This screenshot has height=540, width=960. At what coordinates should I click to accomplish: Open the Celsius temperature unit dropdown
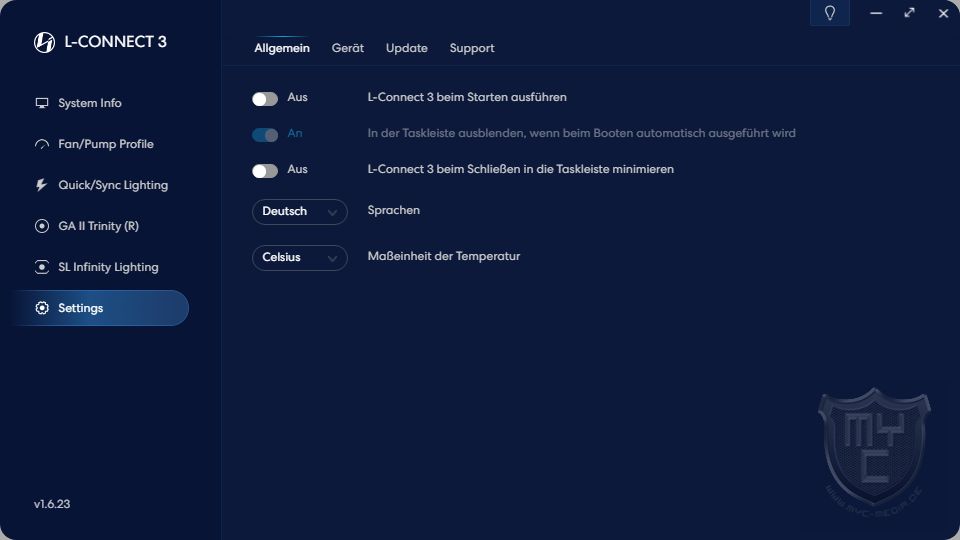pos(299,258)
